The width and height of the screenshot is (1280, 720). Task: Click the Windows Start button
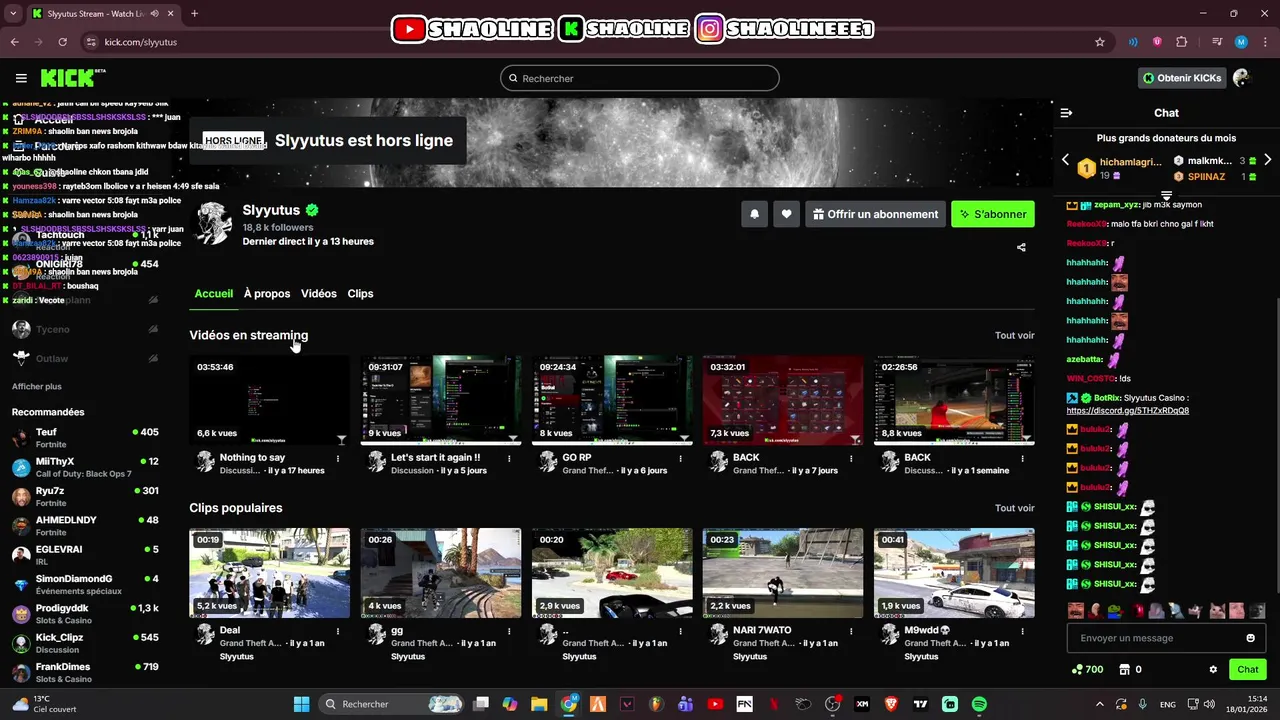(301, 704)
